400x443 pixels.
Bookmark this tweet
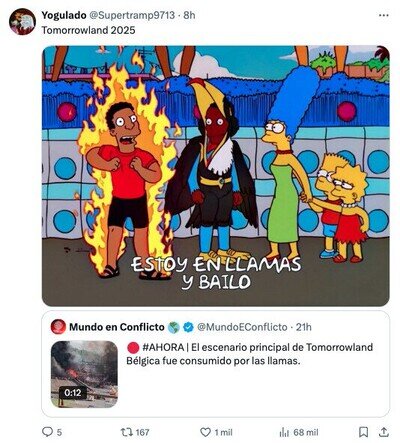(x=363, y=432)
